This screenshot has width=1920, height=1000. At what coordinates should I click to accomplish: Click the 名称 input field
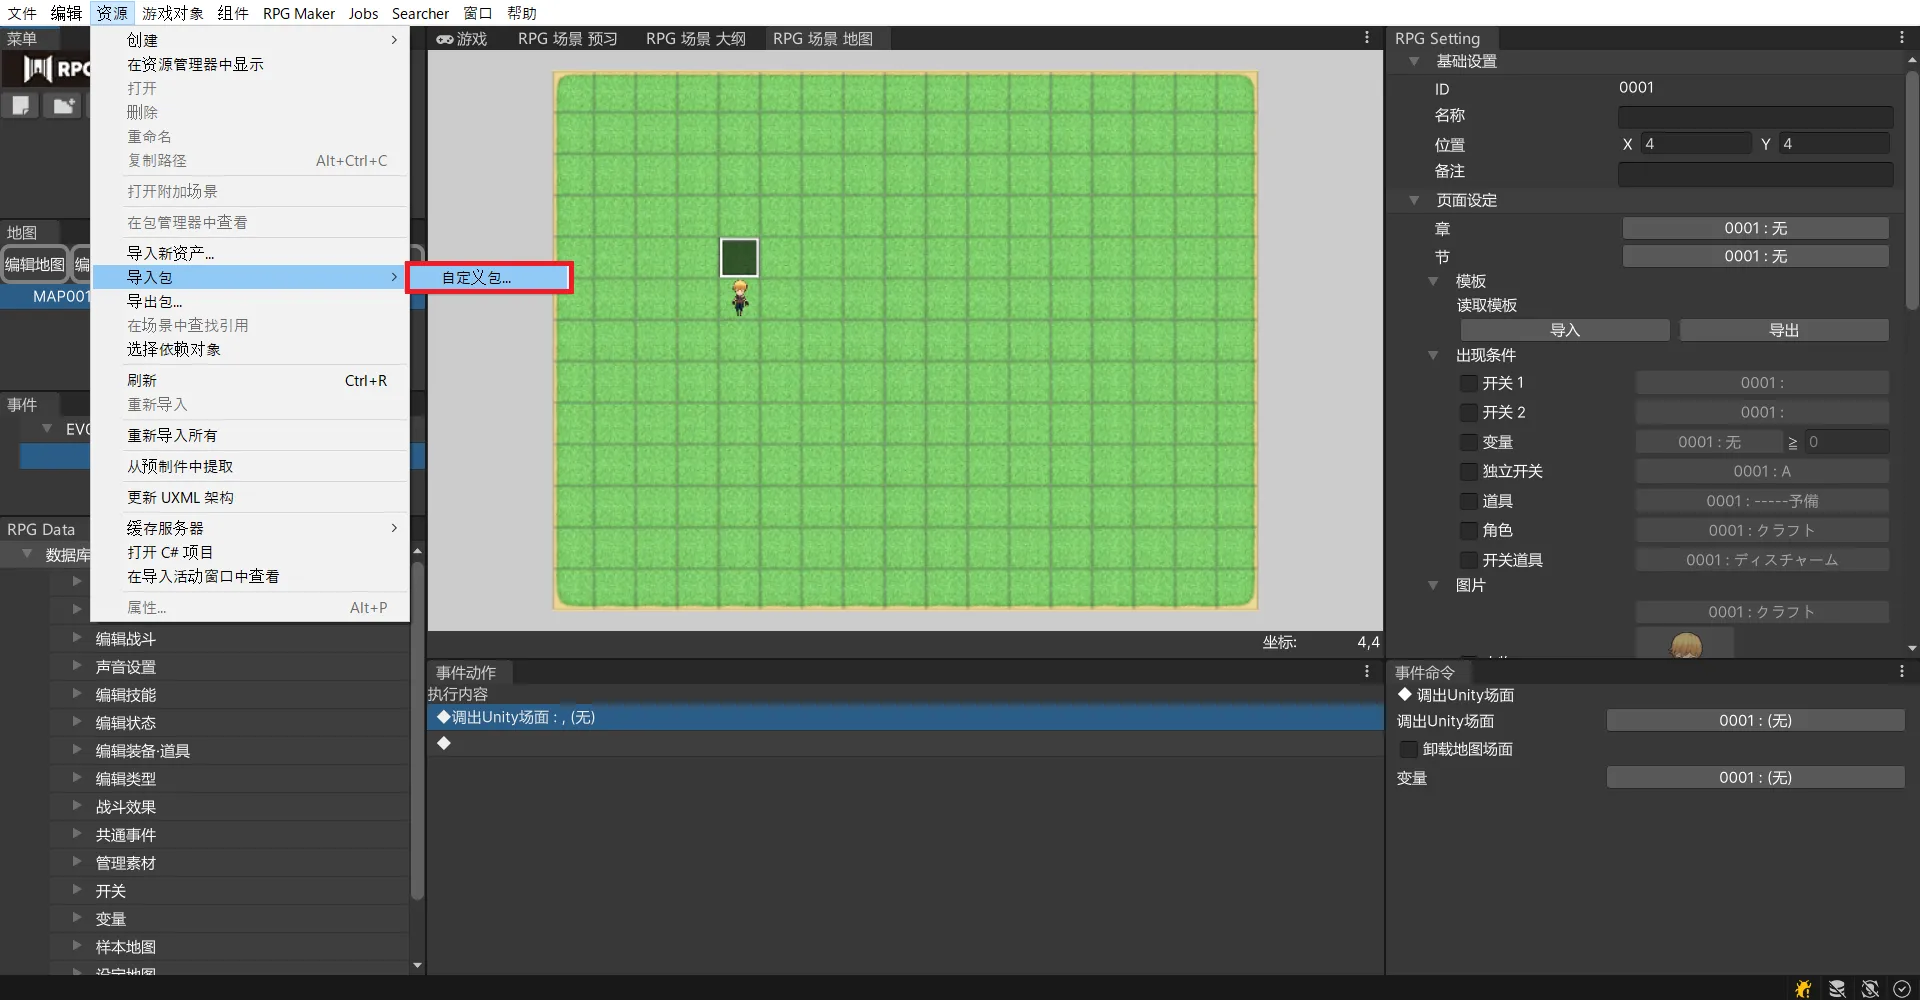1755,116
